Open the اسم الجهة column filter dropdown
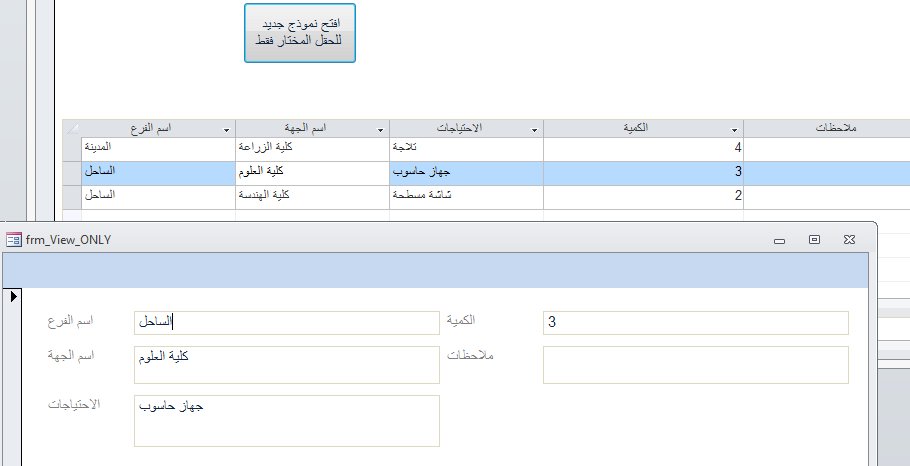 [x=381, y=130]
